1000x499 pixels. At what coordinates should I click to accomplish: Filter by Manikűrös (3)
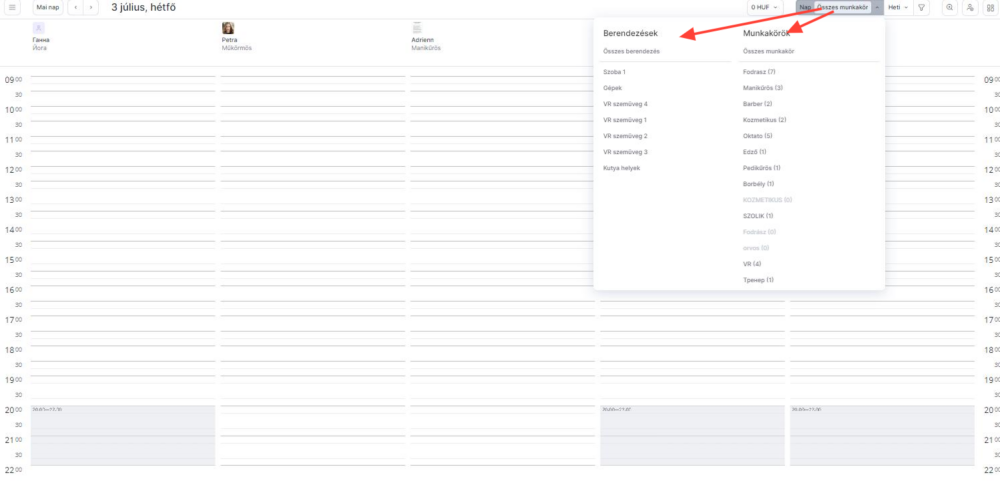tap(763, 88)
